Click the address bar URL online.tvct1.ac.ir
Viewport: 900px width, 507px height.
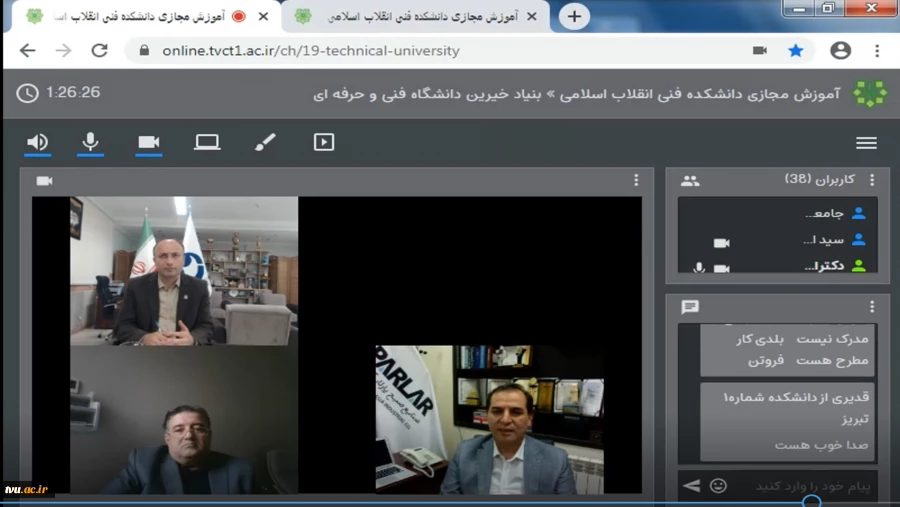310,50
